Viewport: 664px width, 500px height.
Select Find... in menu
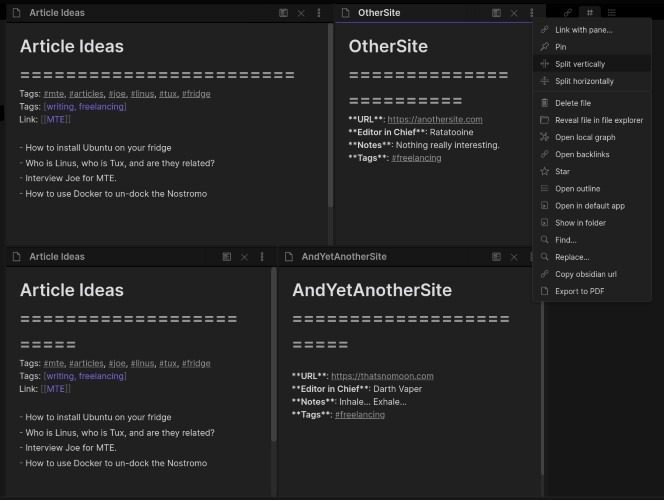coord(592,240)
